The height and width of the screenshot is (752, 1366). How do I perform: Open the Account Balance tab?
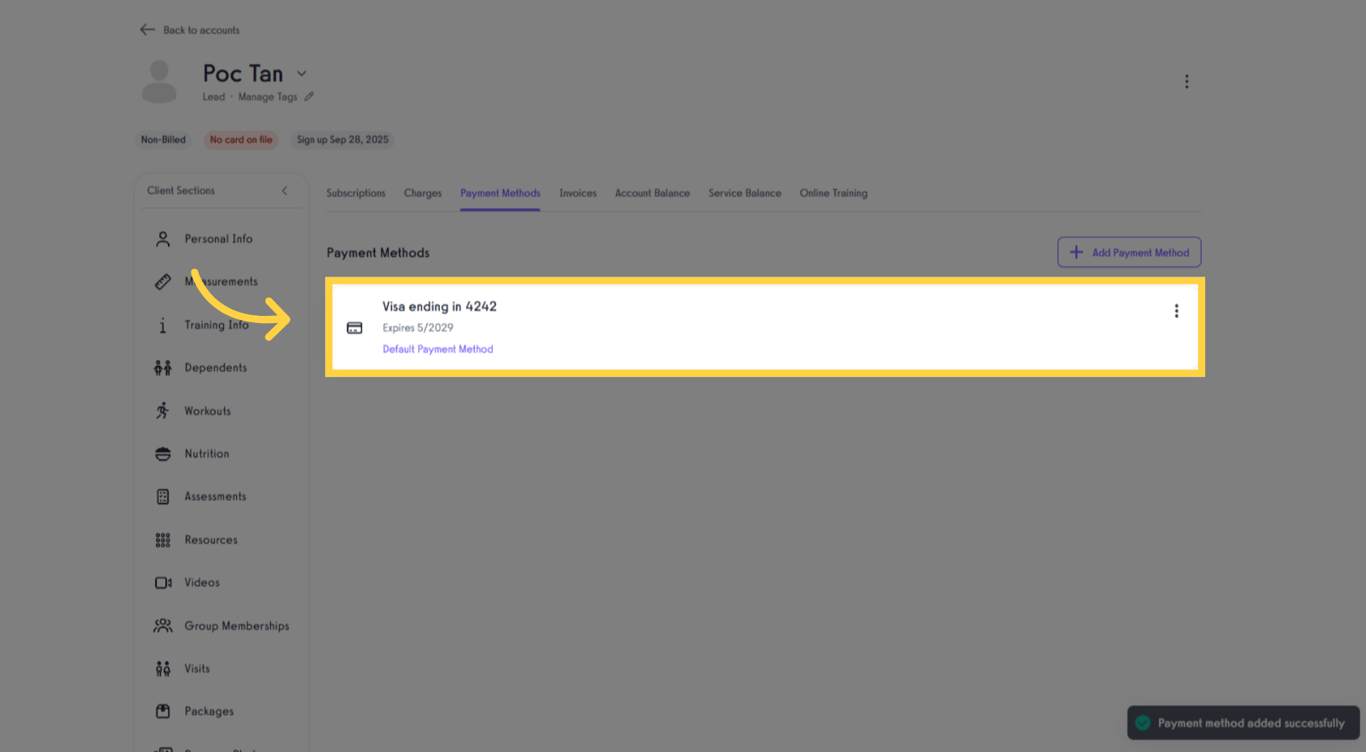pos(652,193)
